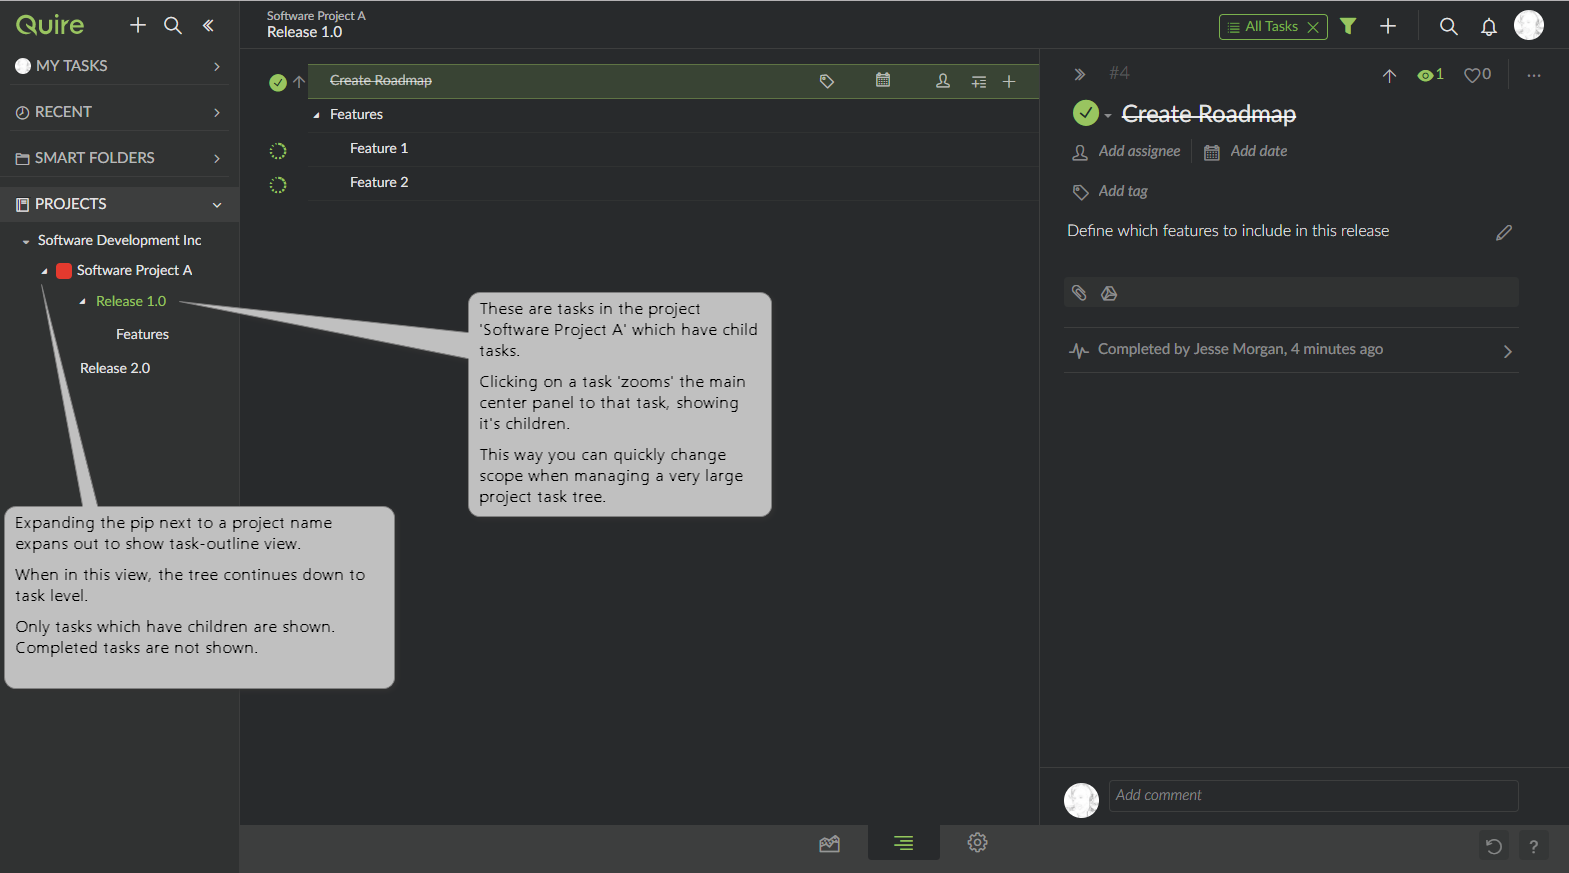The width and height of the screenshot is (1569, 873).
Task: Select Release 2.0 in sidebar tree
Action: click(115, 368)
